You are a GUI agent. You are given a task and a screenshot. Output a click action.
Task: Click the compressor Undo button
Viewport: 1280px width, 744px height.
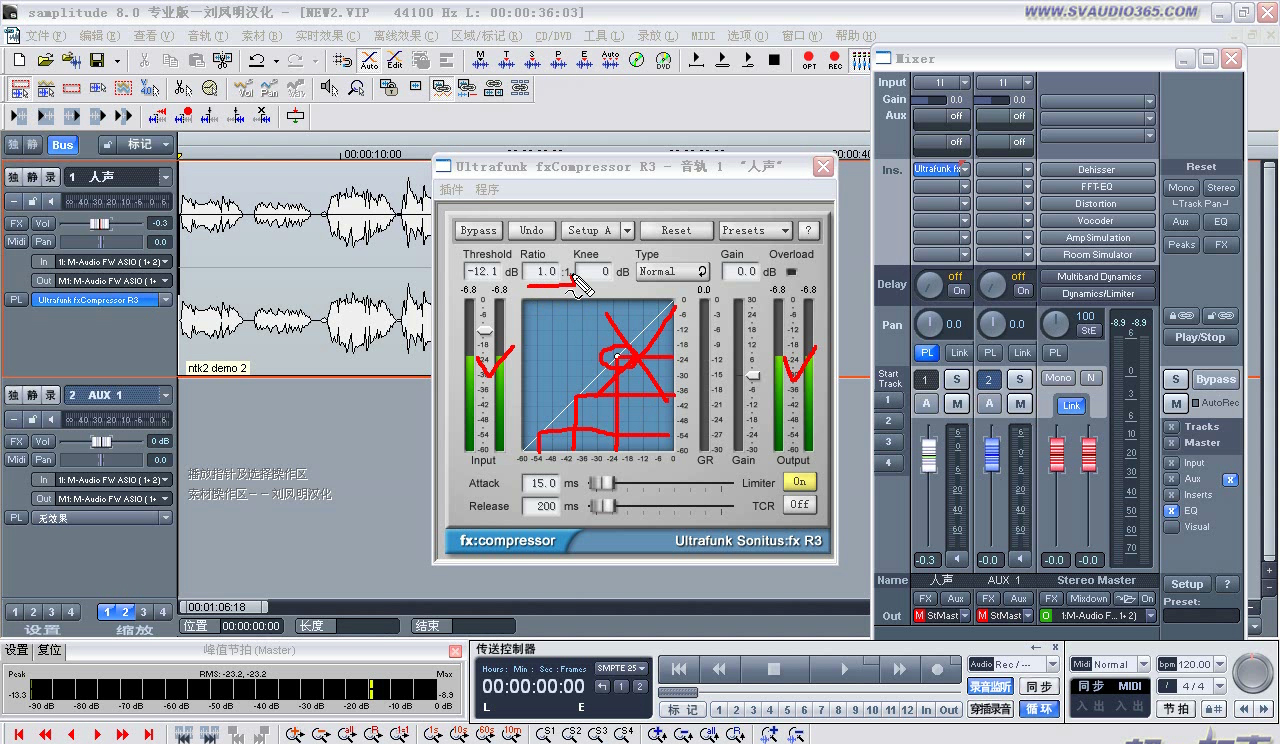(x=532, y=230)
